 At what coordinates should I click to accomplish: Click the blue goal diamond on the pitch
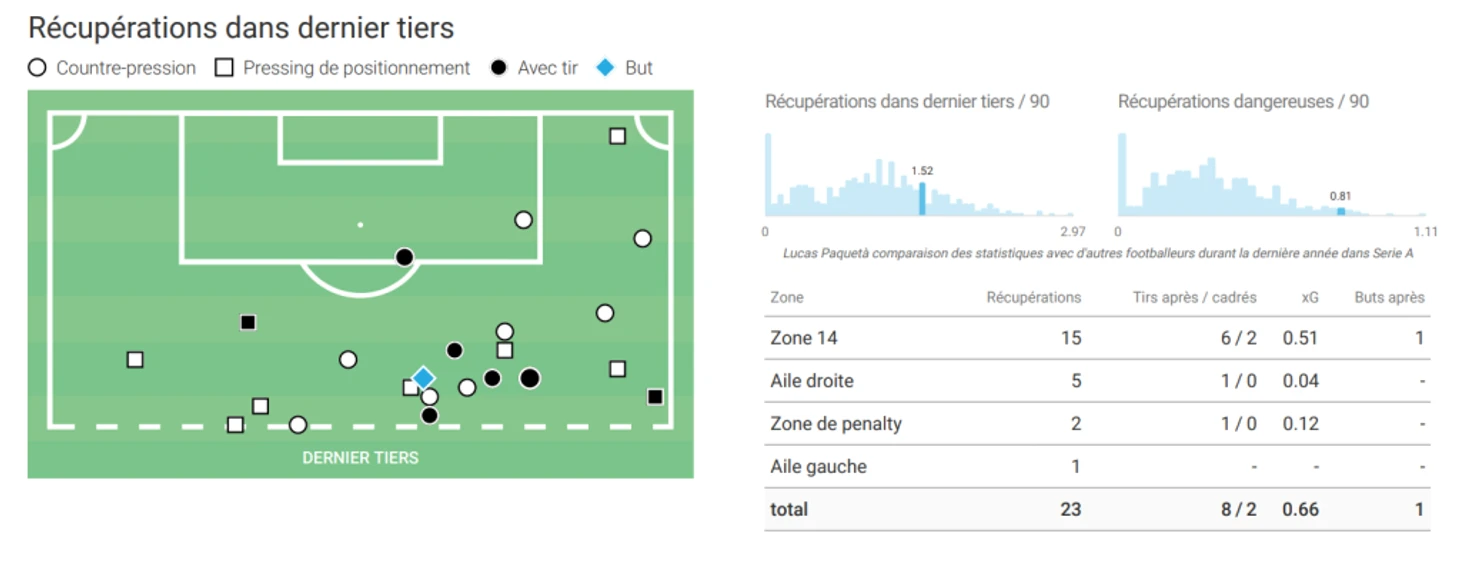(424, 378)
